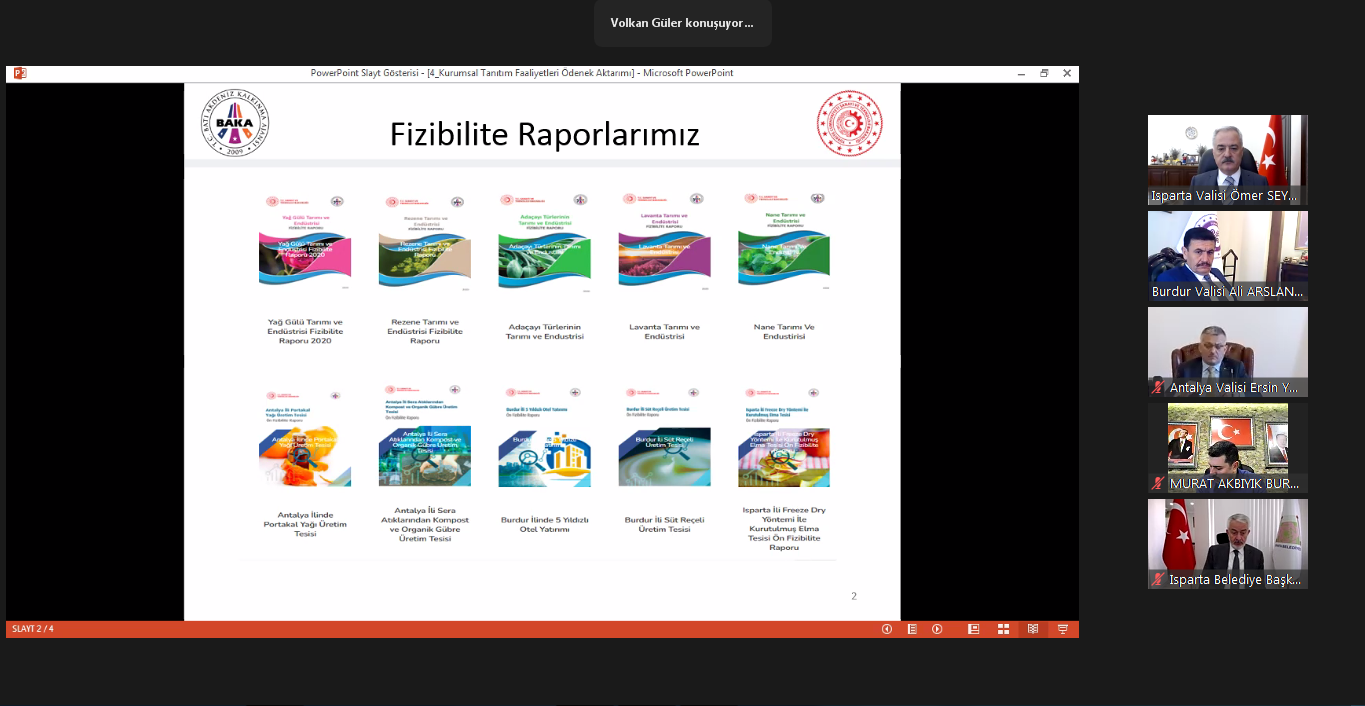
Task: Restore down the PowerPoint slideshow window
Action: [x=1044, y=73]
